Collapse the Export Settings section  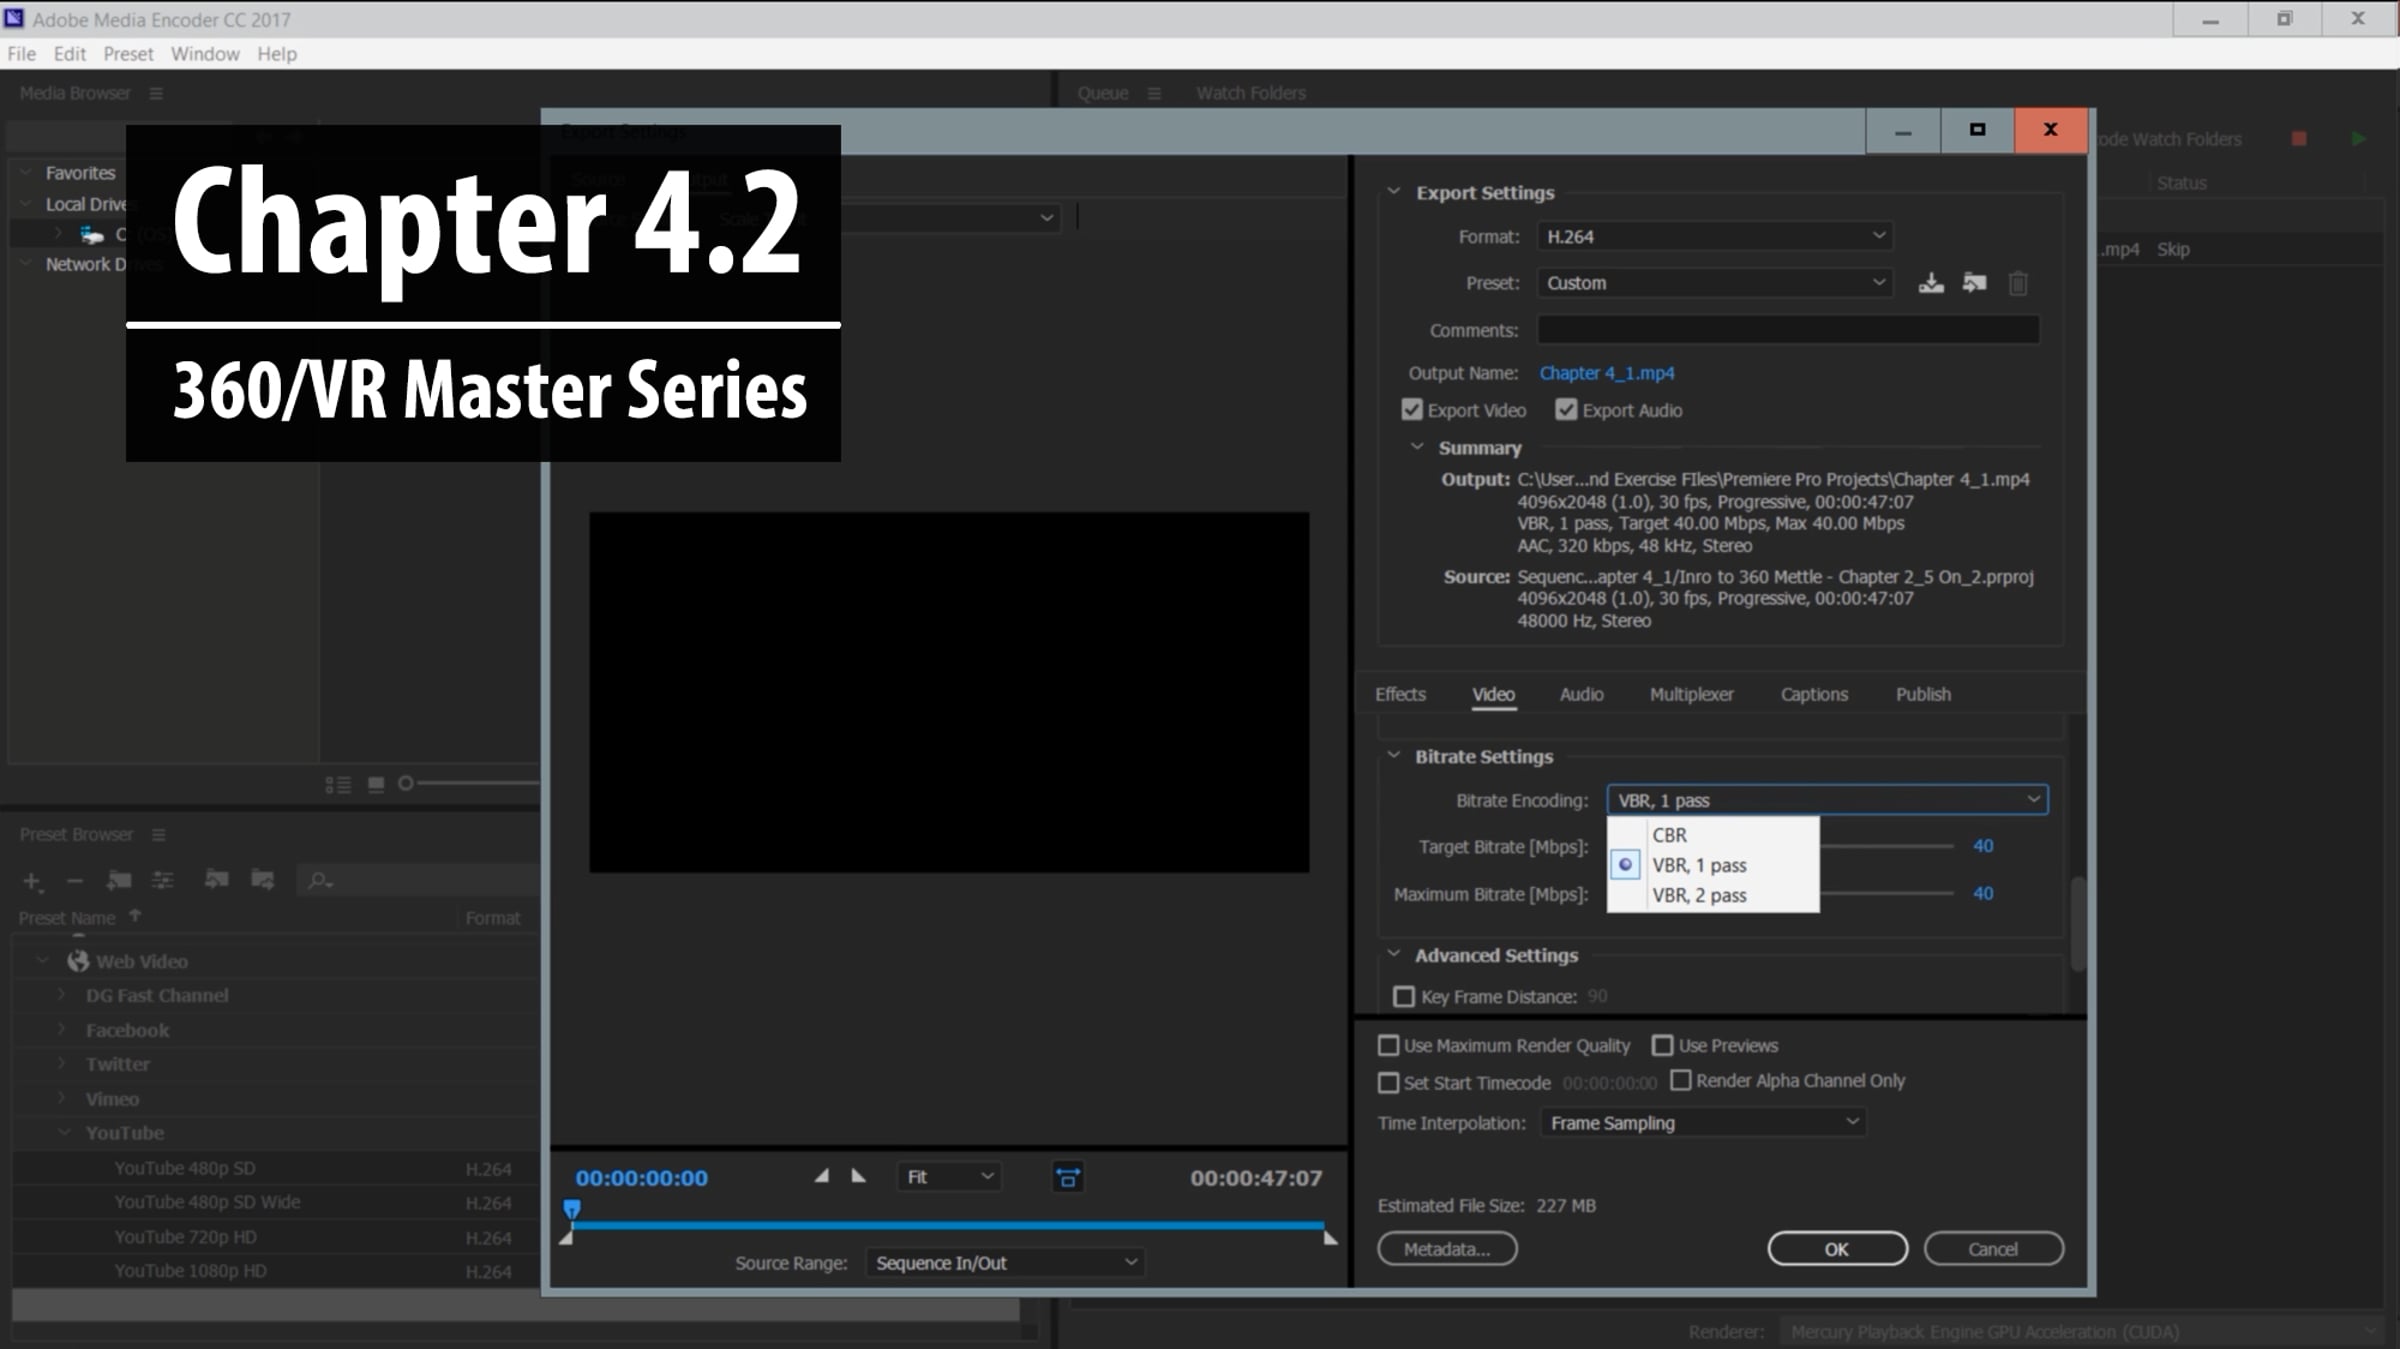point(1393,192)
